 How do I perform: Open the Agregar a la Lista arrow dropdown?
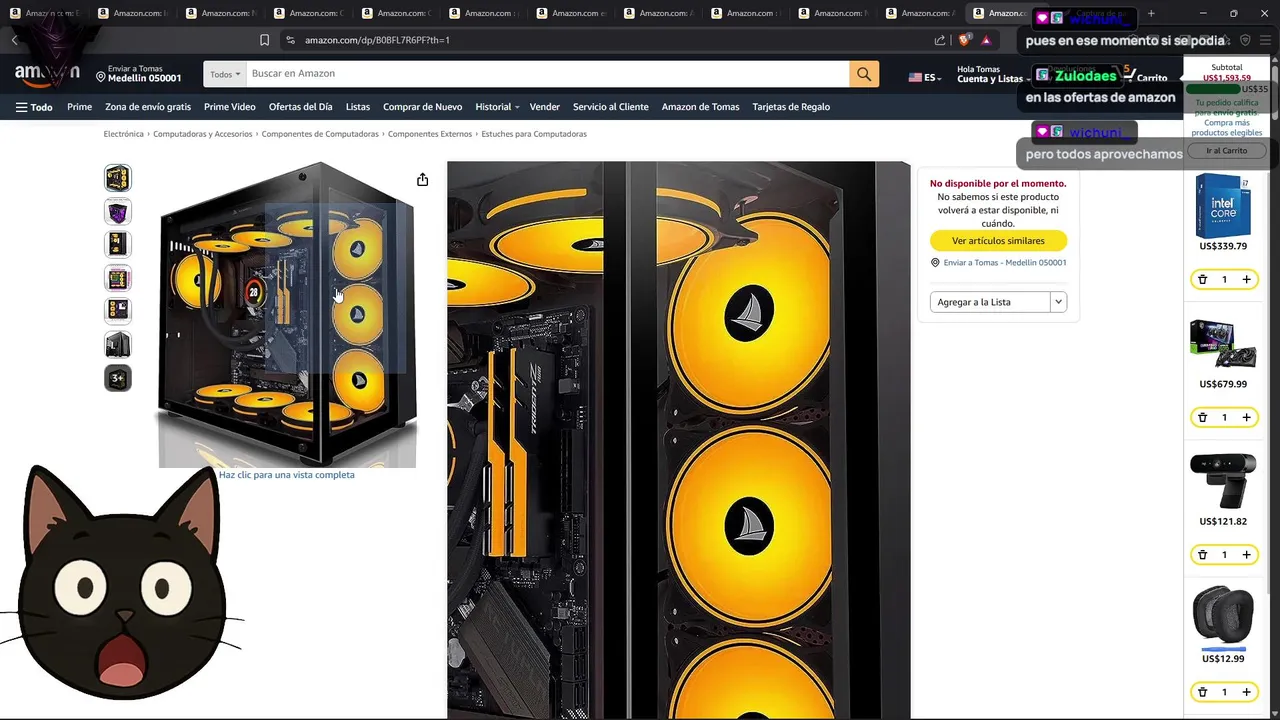[x=1058, y=302]
